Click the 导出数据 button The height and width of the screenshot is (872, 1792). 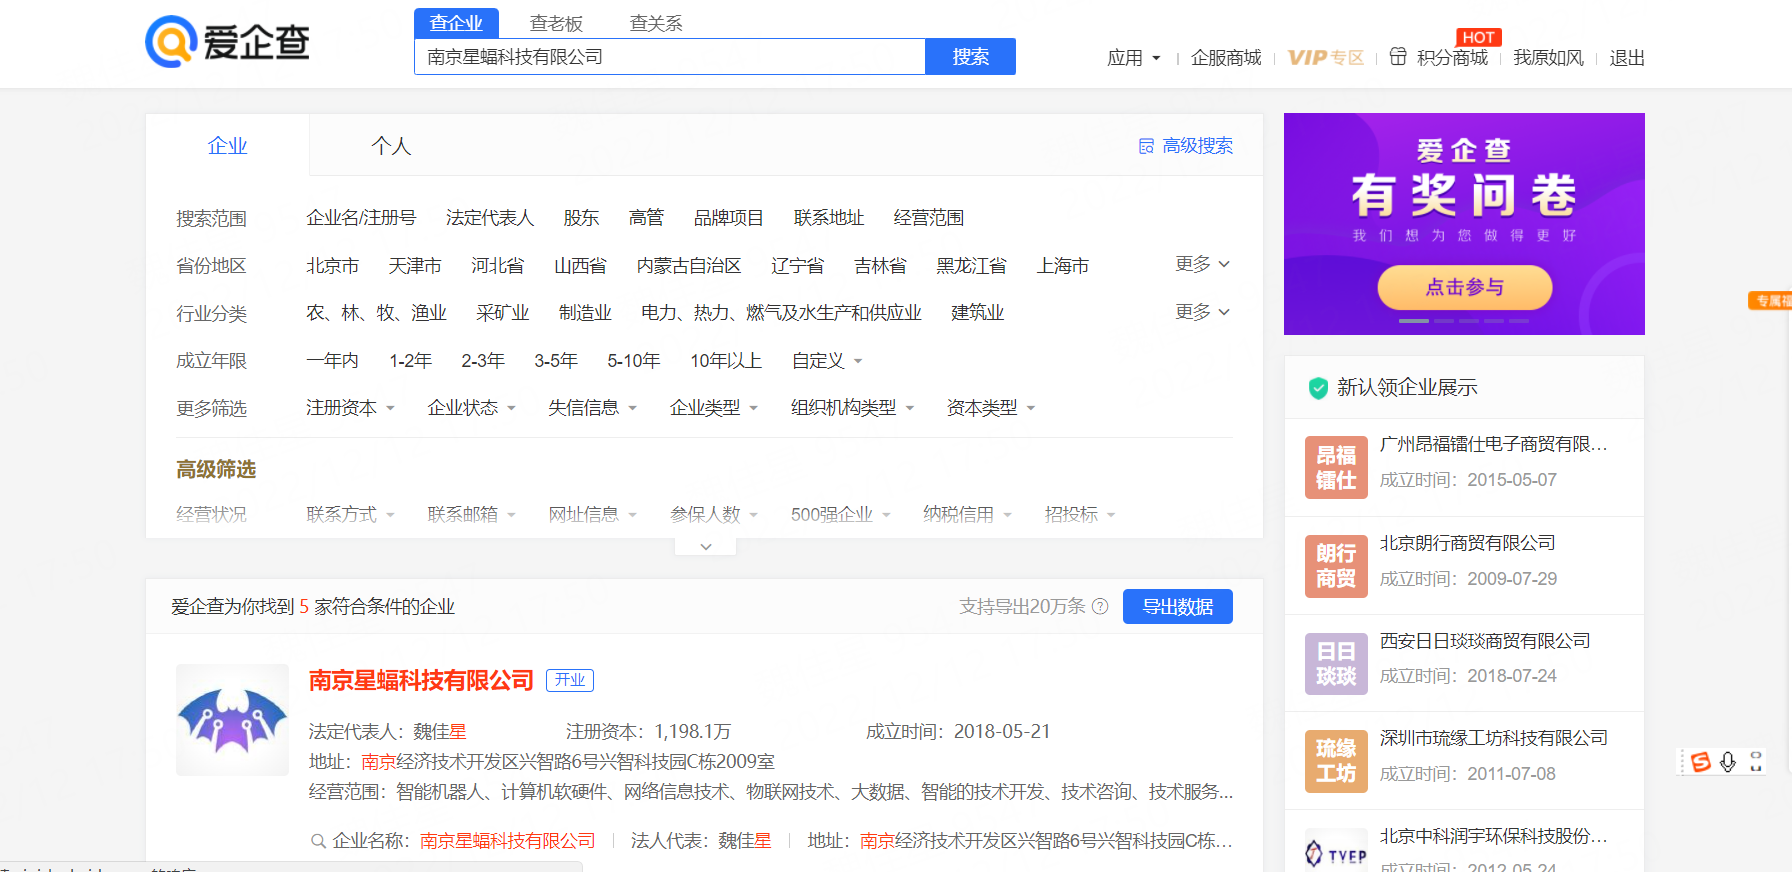pos(1178,606)
